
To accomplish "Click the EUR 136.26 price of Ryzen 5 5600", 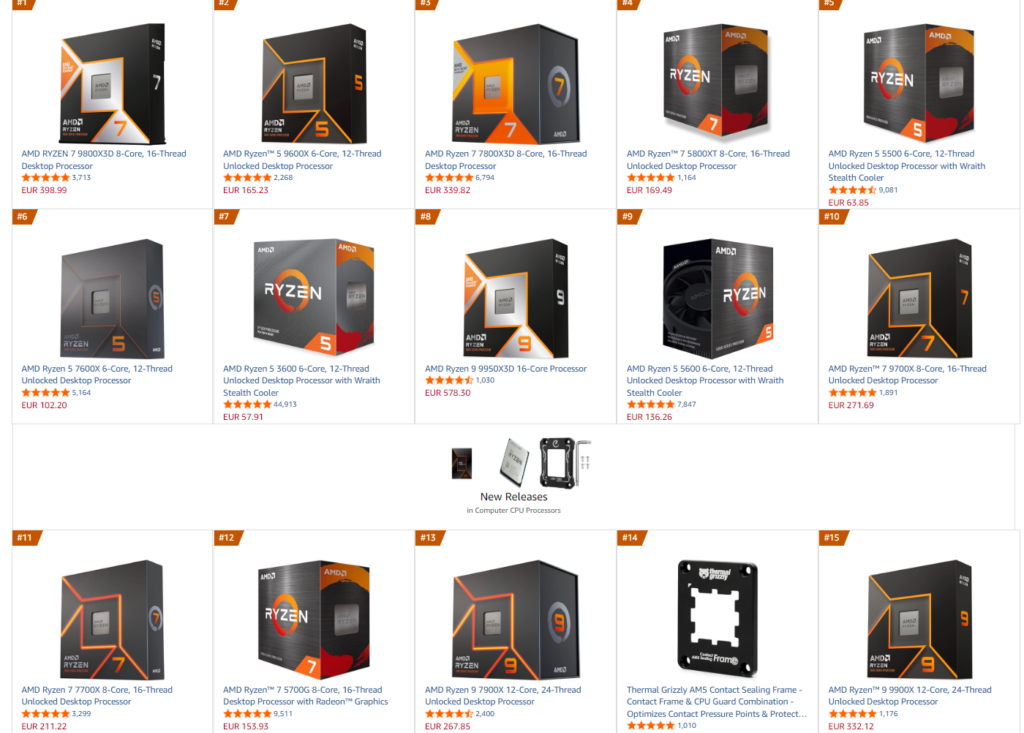I will click(x=649, y=417).
